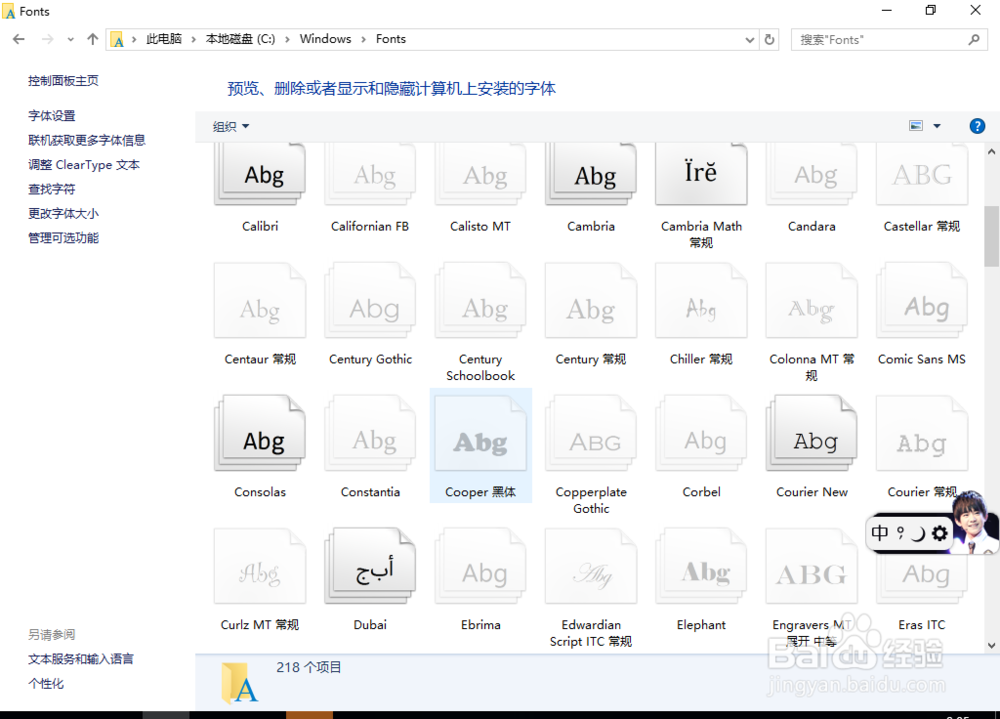Viewport: 1000px width, 719px height.
Task: Select the Copperplate Gothic font icon
Action: pos(591,433)
